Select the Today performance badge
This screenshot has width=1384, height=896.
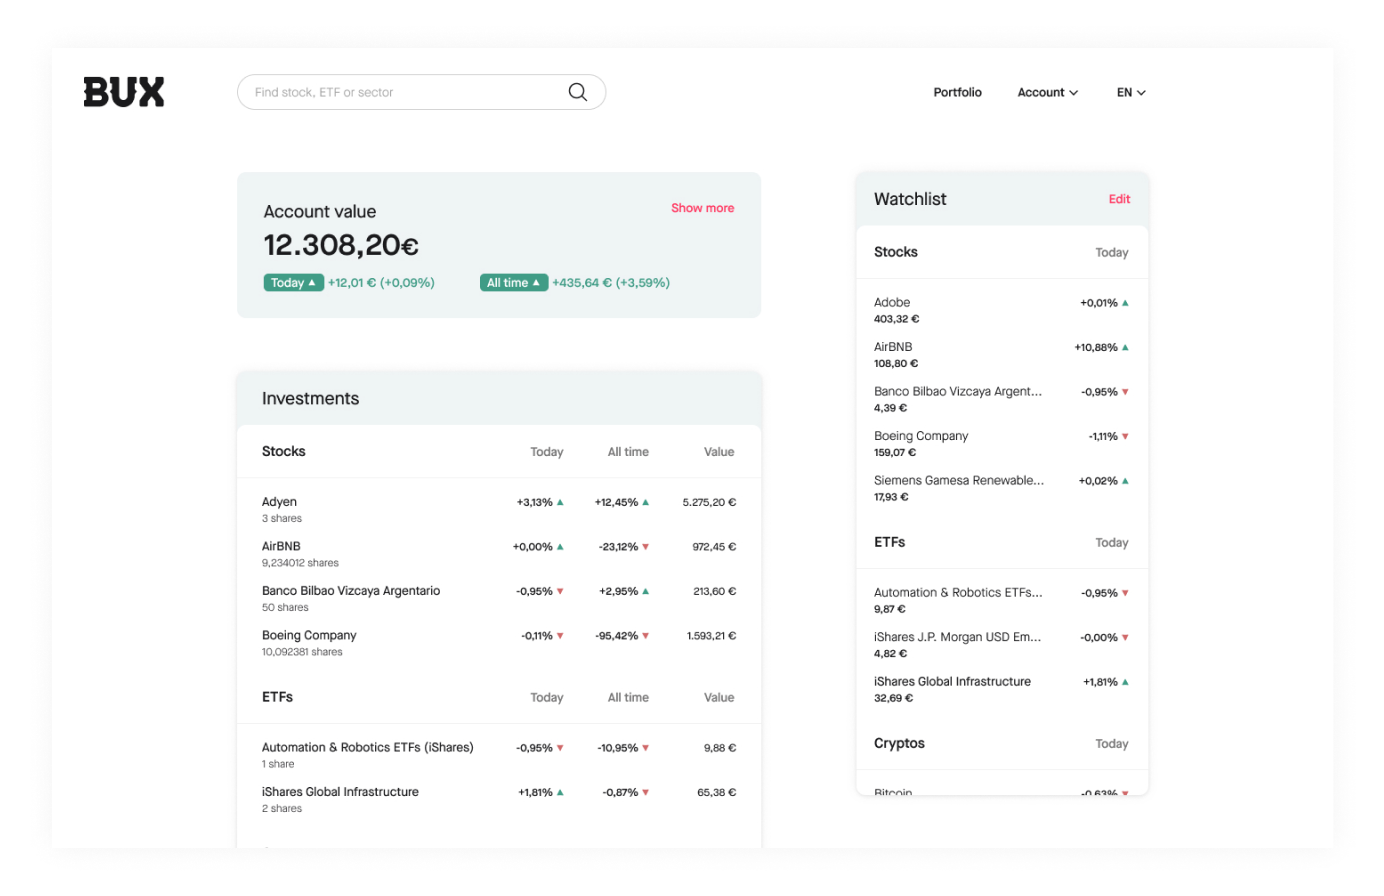(x=293, y=283)
